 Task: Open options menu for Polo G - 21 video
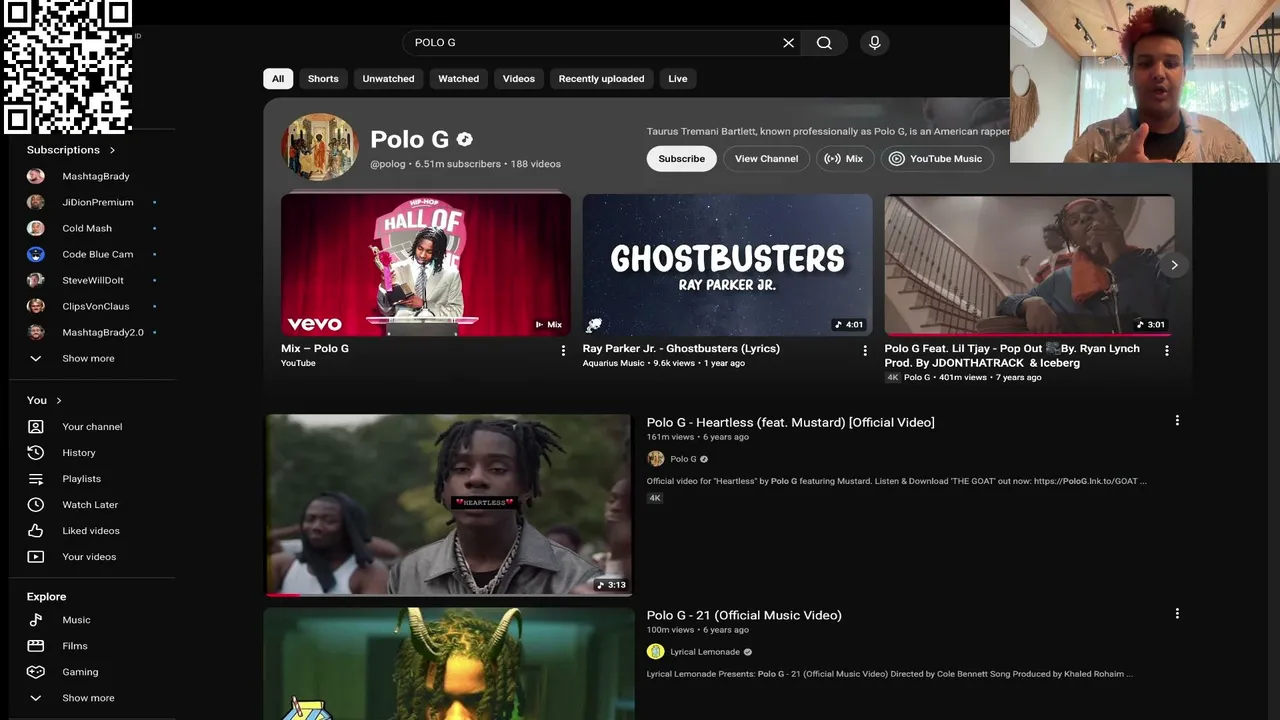(x=1177, y=613)
